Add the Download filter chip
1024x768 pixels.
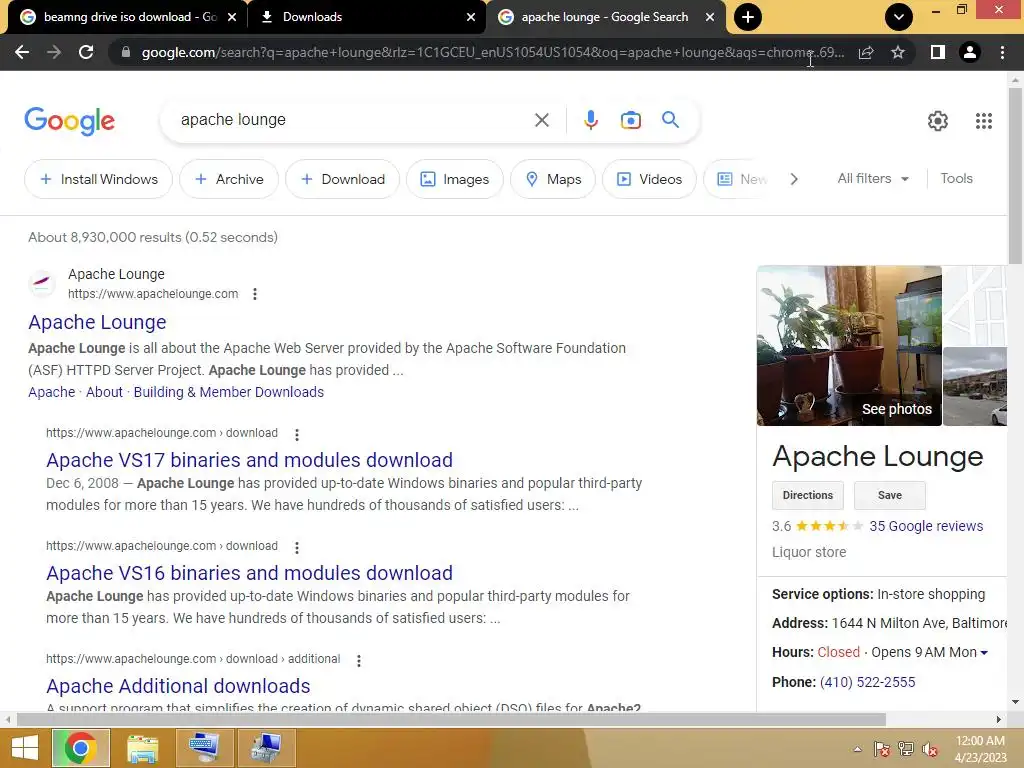342,179
